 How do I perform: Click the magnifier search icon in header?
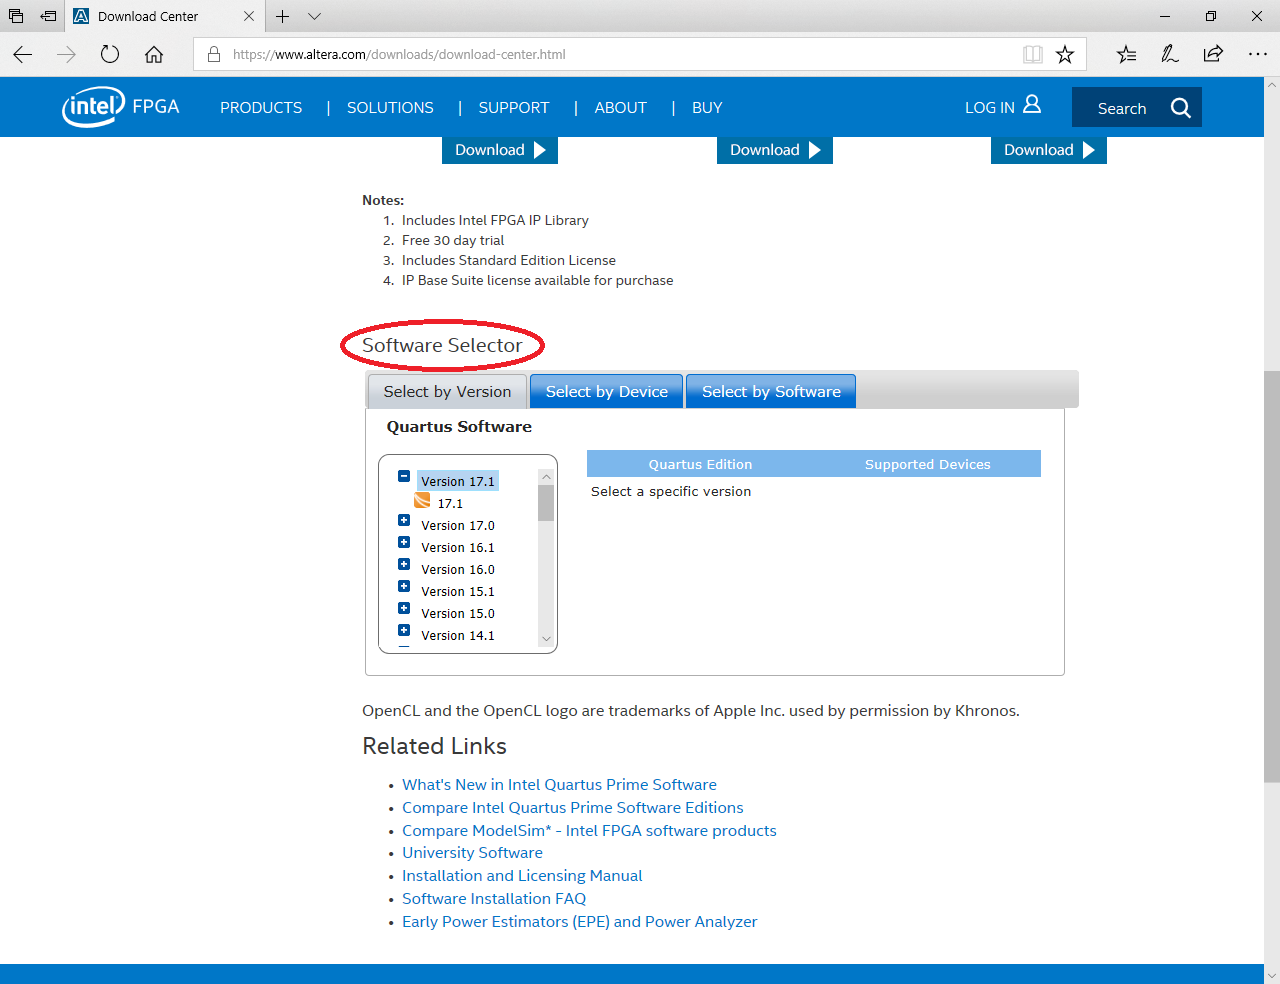[1181, 108]
